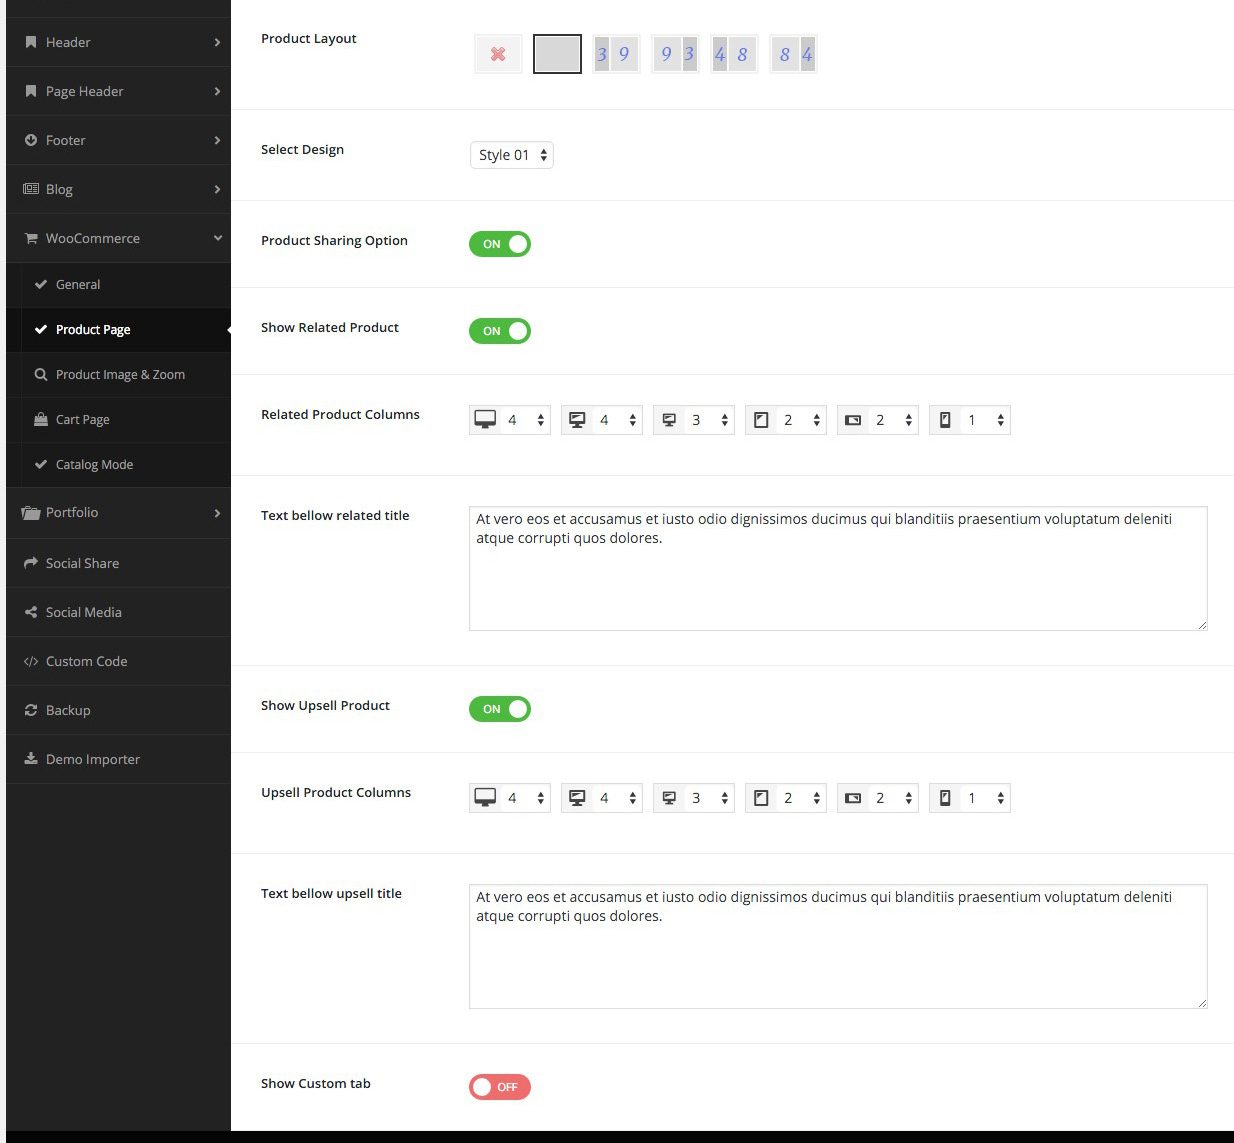The image size is (1234, 1143).
Task: Select the 3-9 product layout thumbnail
Action: coord(615,54)
